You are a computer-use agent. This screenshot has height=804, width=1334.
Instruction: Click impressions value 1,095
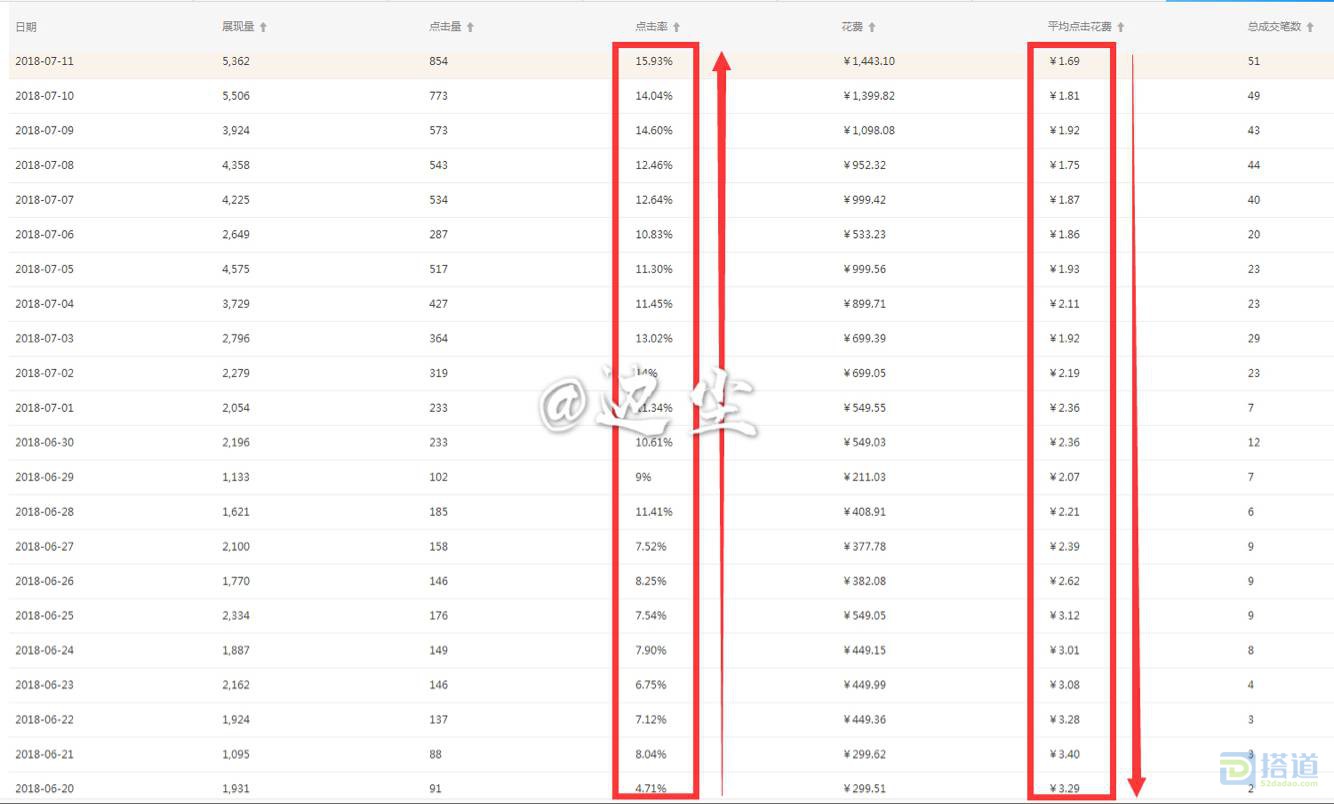click(236, 755)
